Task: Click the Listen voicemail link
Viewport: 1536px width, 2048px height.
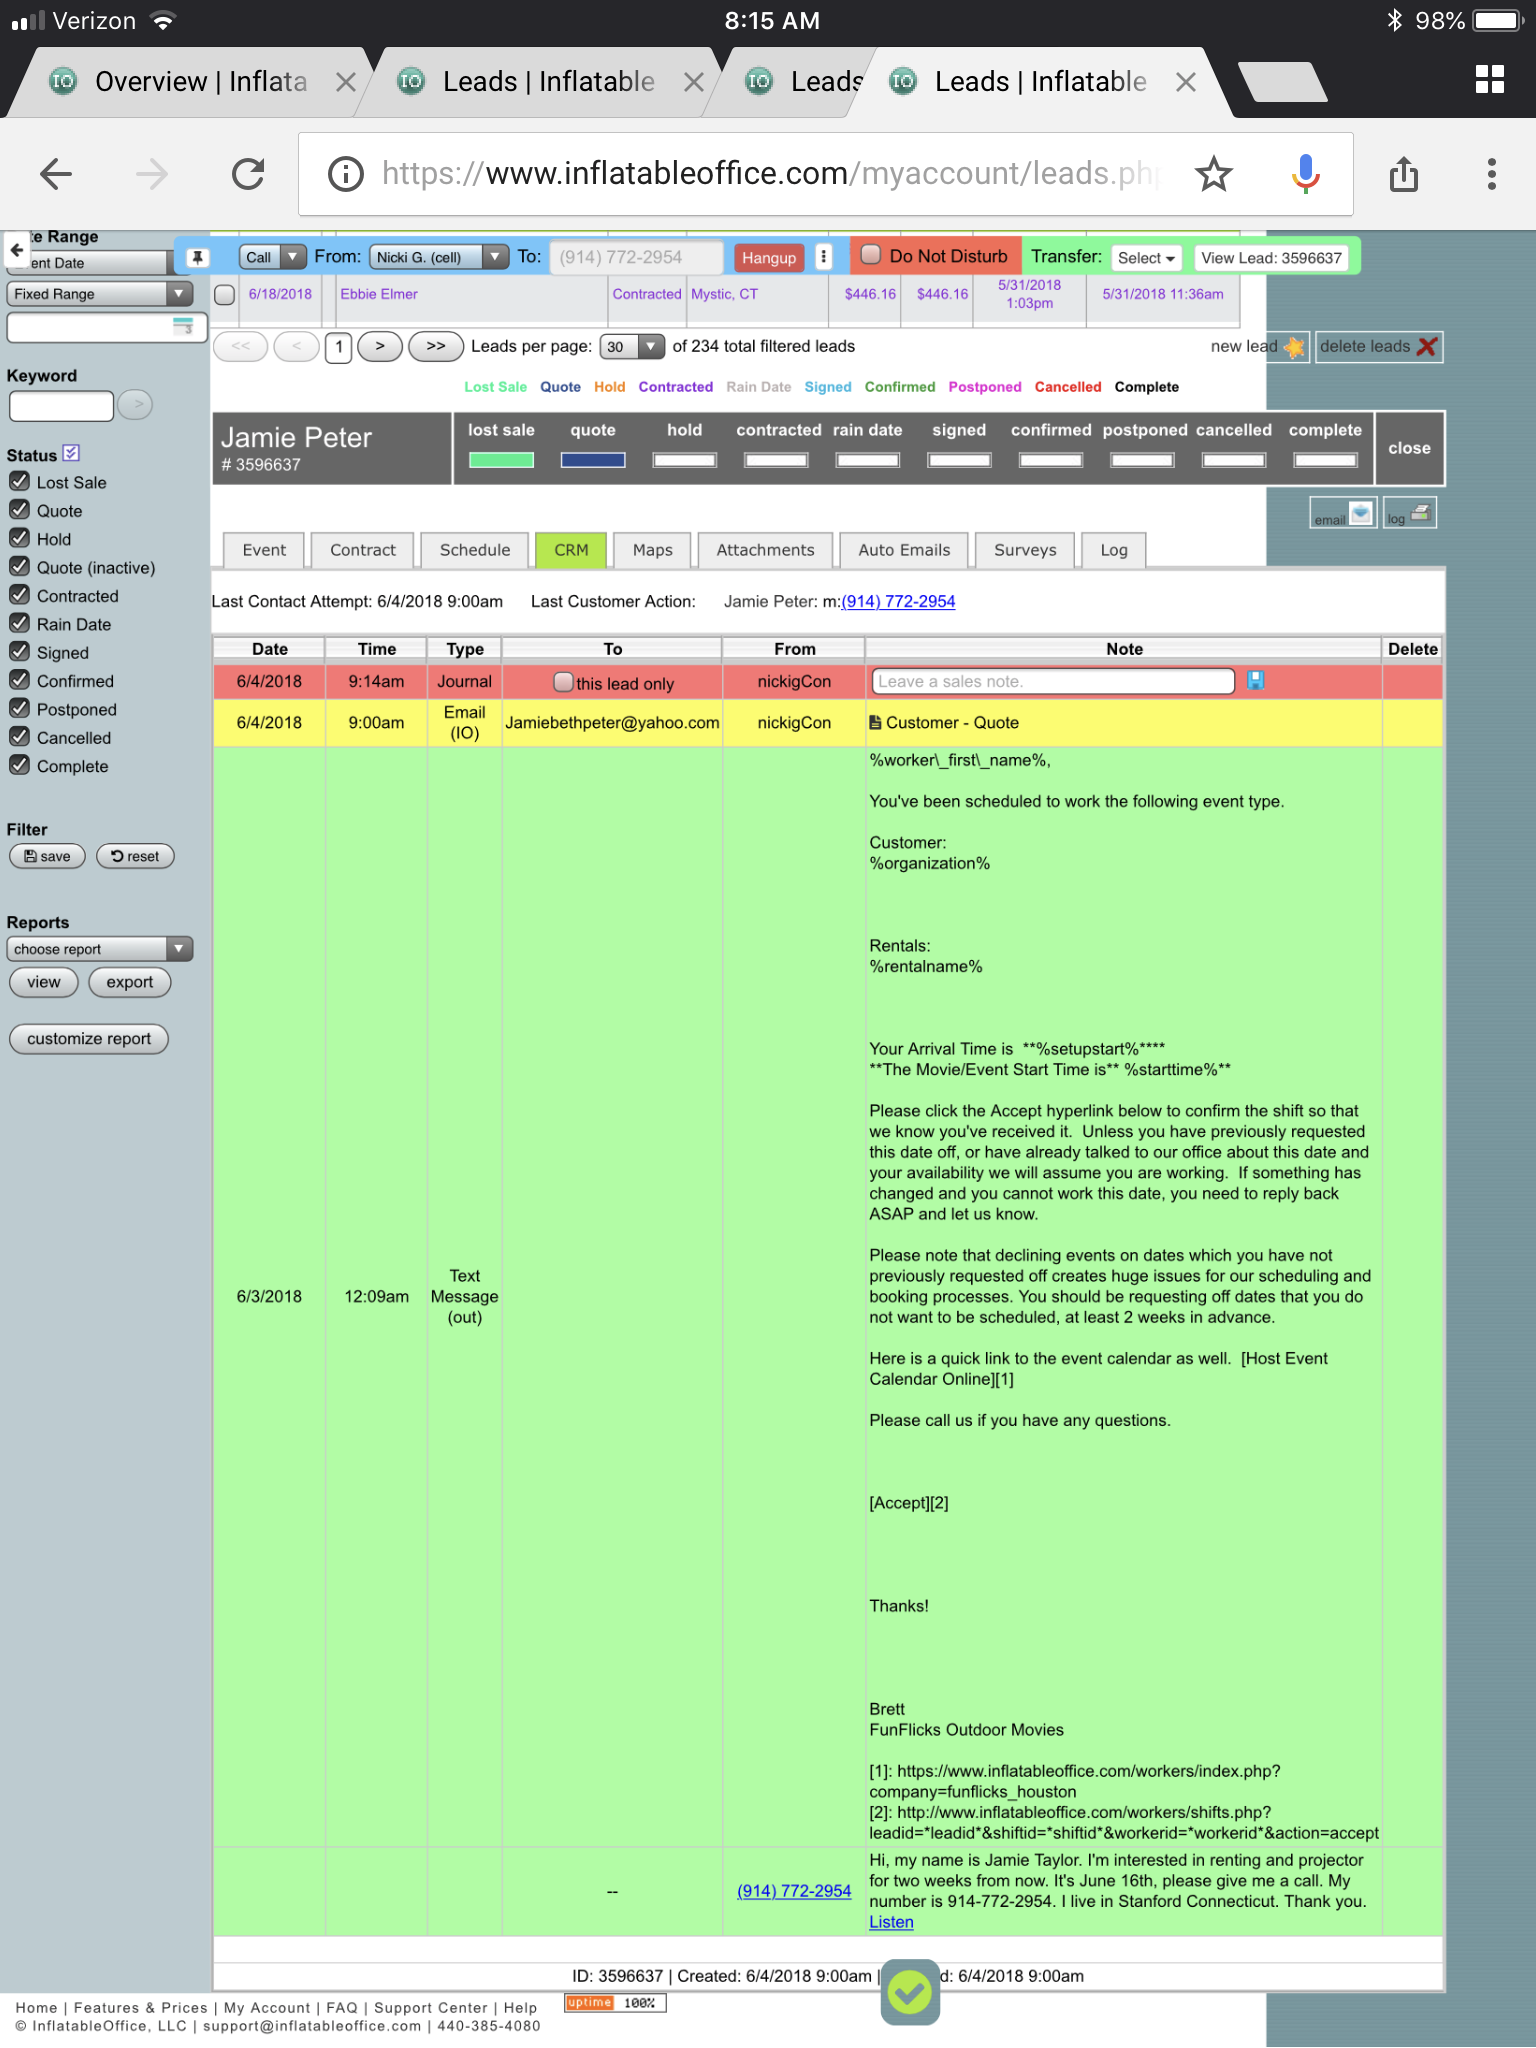Action: [890, 1922]
